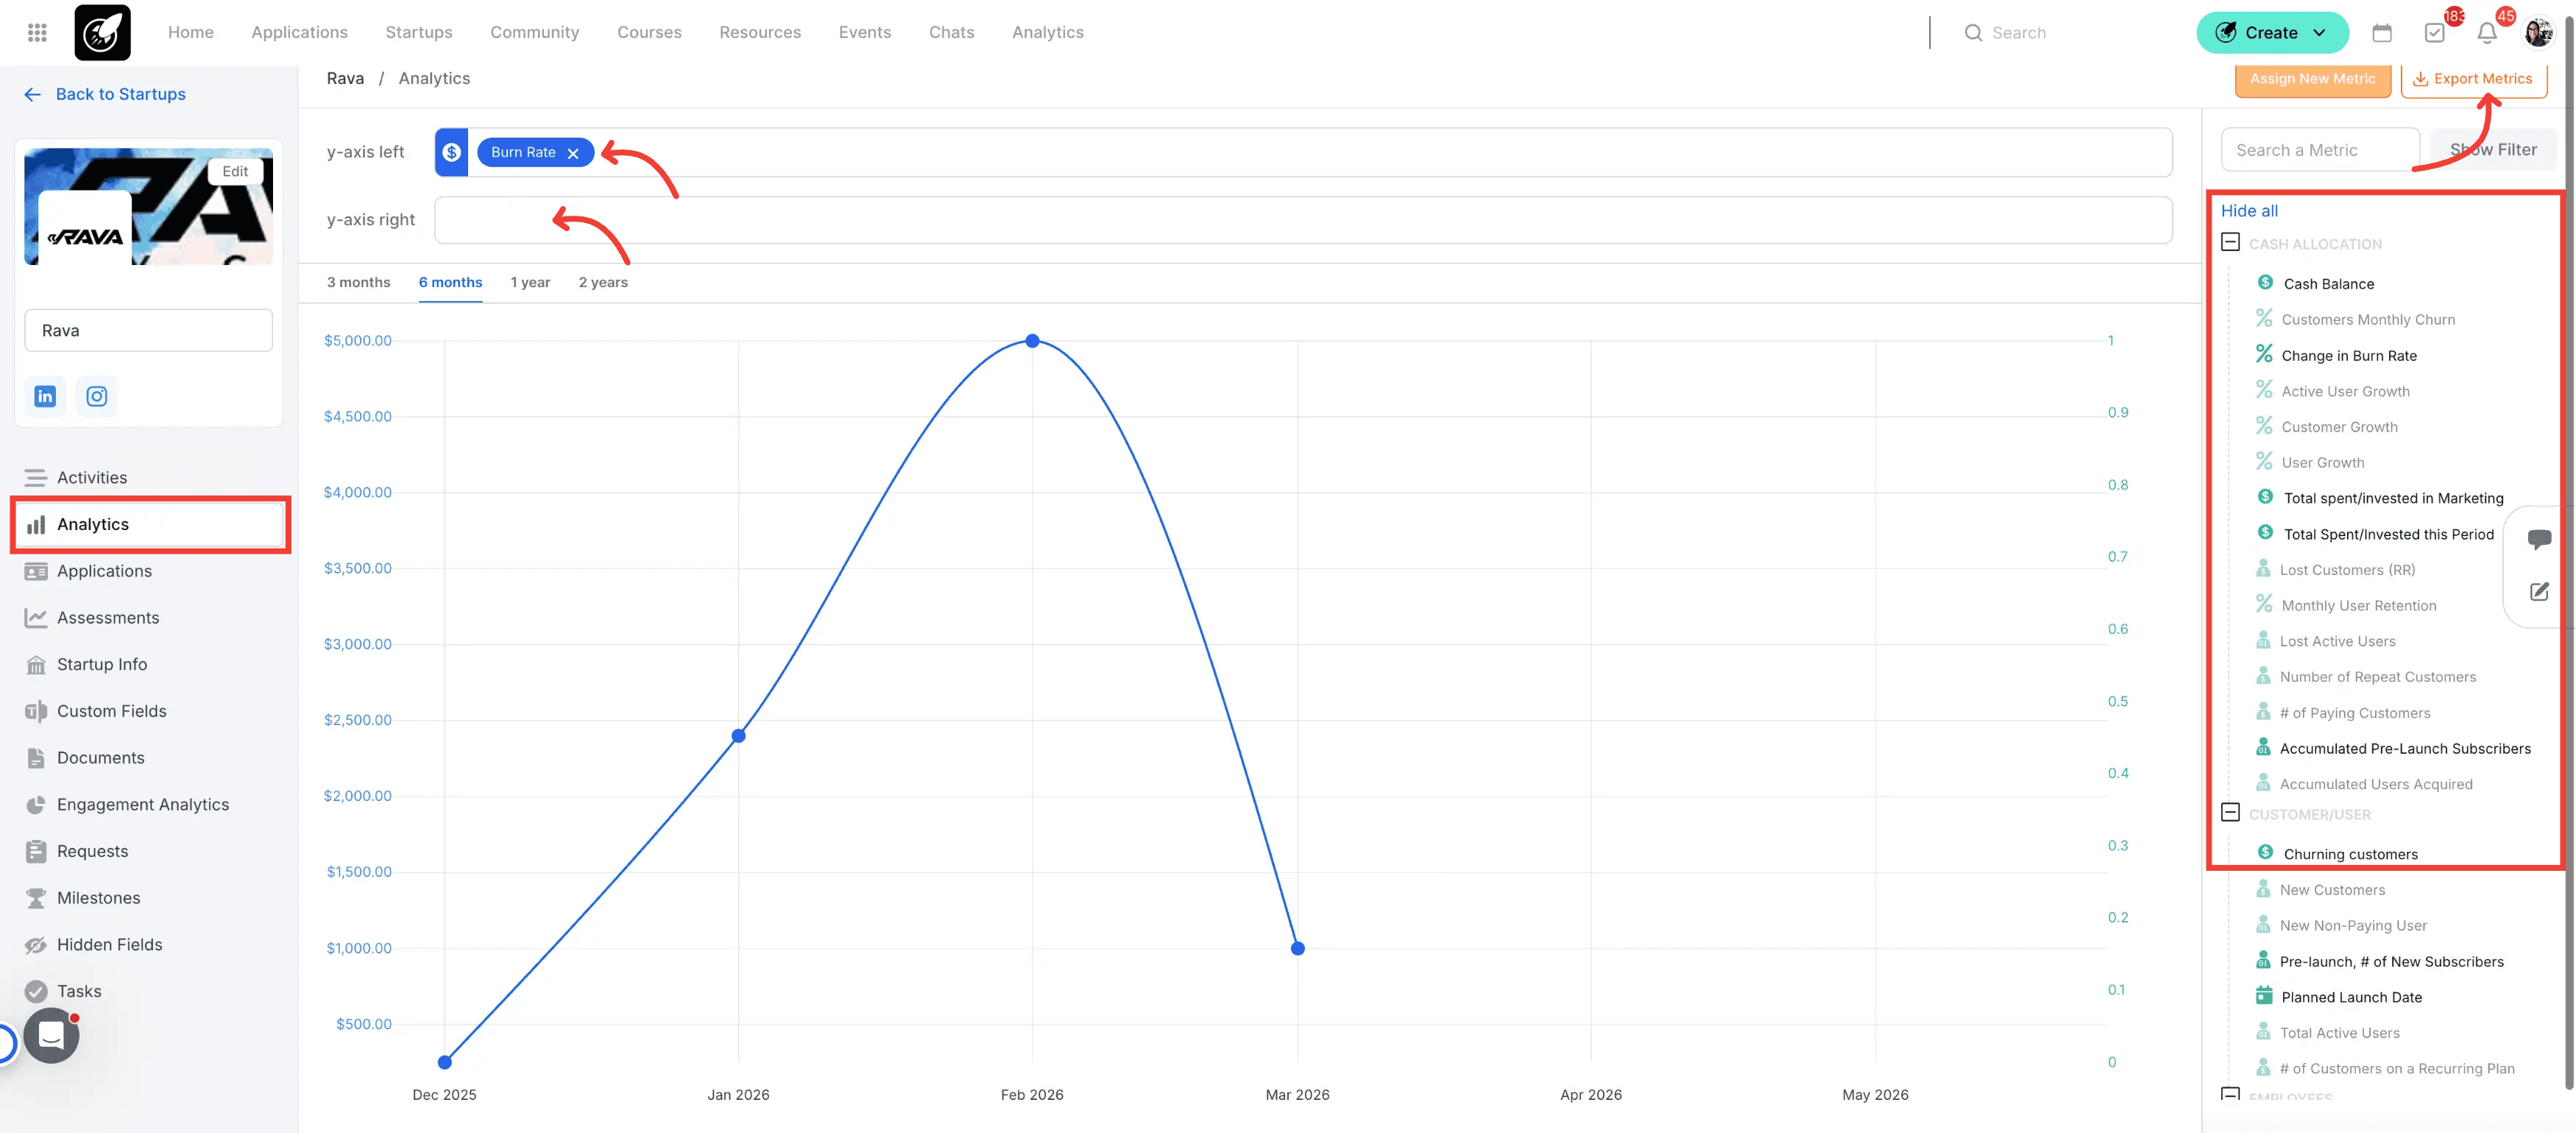Click the Jan 2026 chart data point
The image size is (2576, 1133).
(x=738, y=736)
